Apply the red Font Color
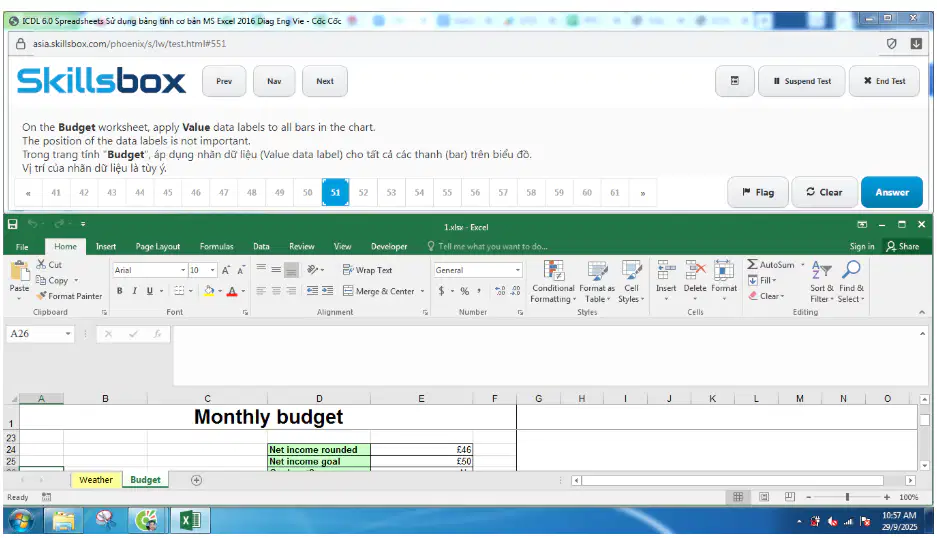The image size is (937, 538). [232, 291]
